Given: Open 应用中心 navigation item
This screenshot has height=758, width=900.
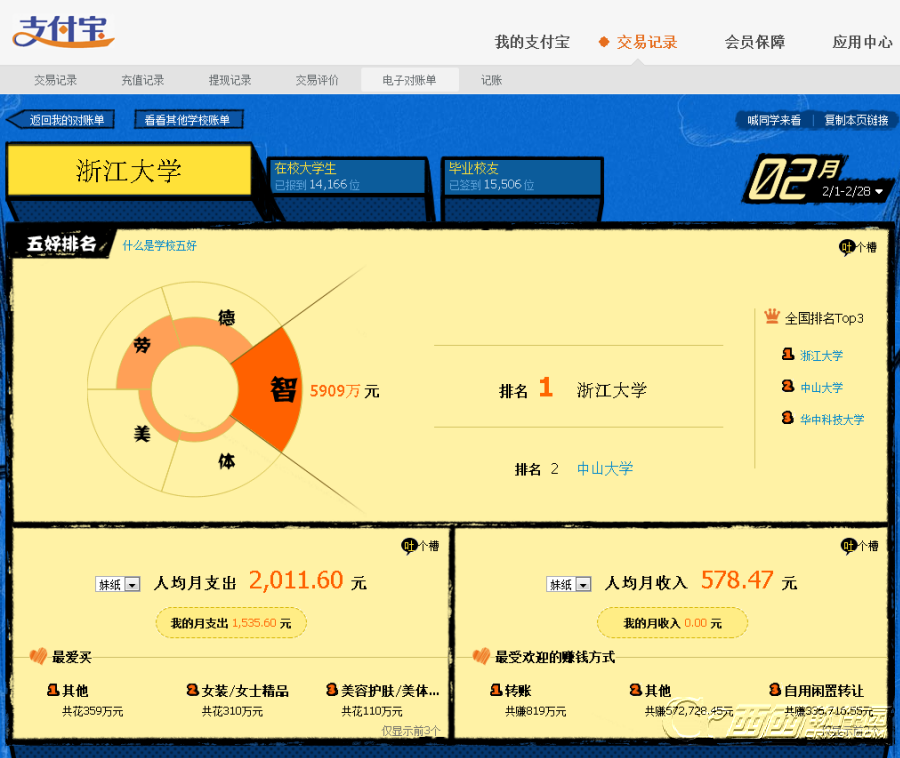Looking at the screenshot, I should [862, 42].
